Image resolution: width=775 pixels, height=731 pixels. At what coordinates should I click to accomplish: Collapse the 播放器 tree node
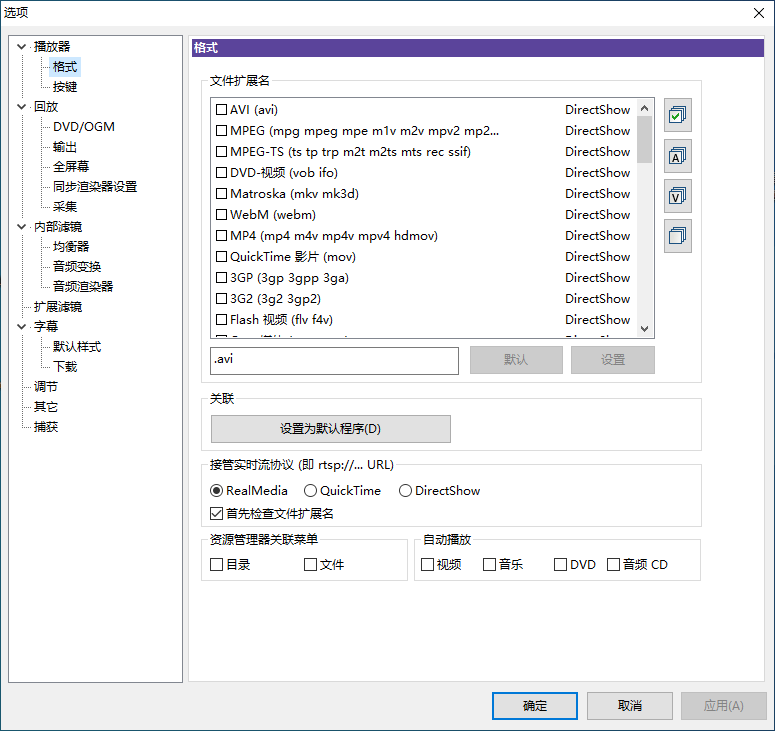point(22,47)
